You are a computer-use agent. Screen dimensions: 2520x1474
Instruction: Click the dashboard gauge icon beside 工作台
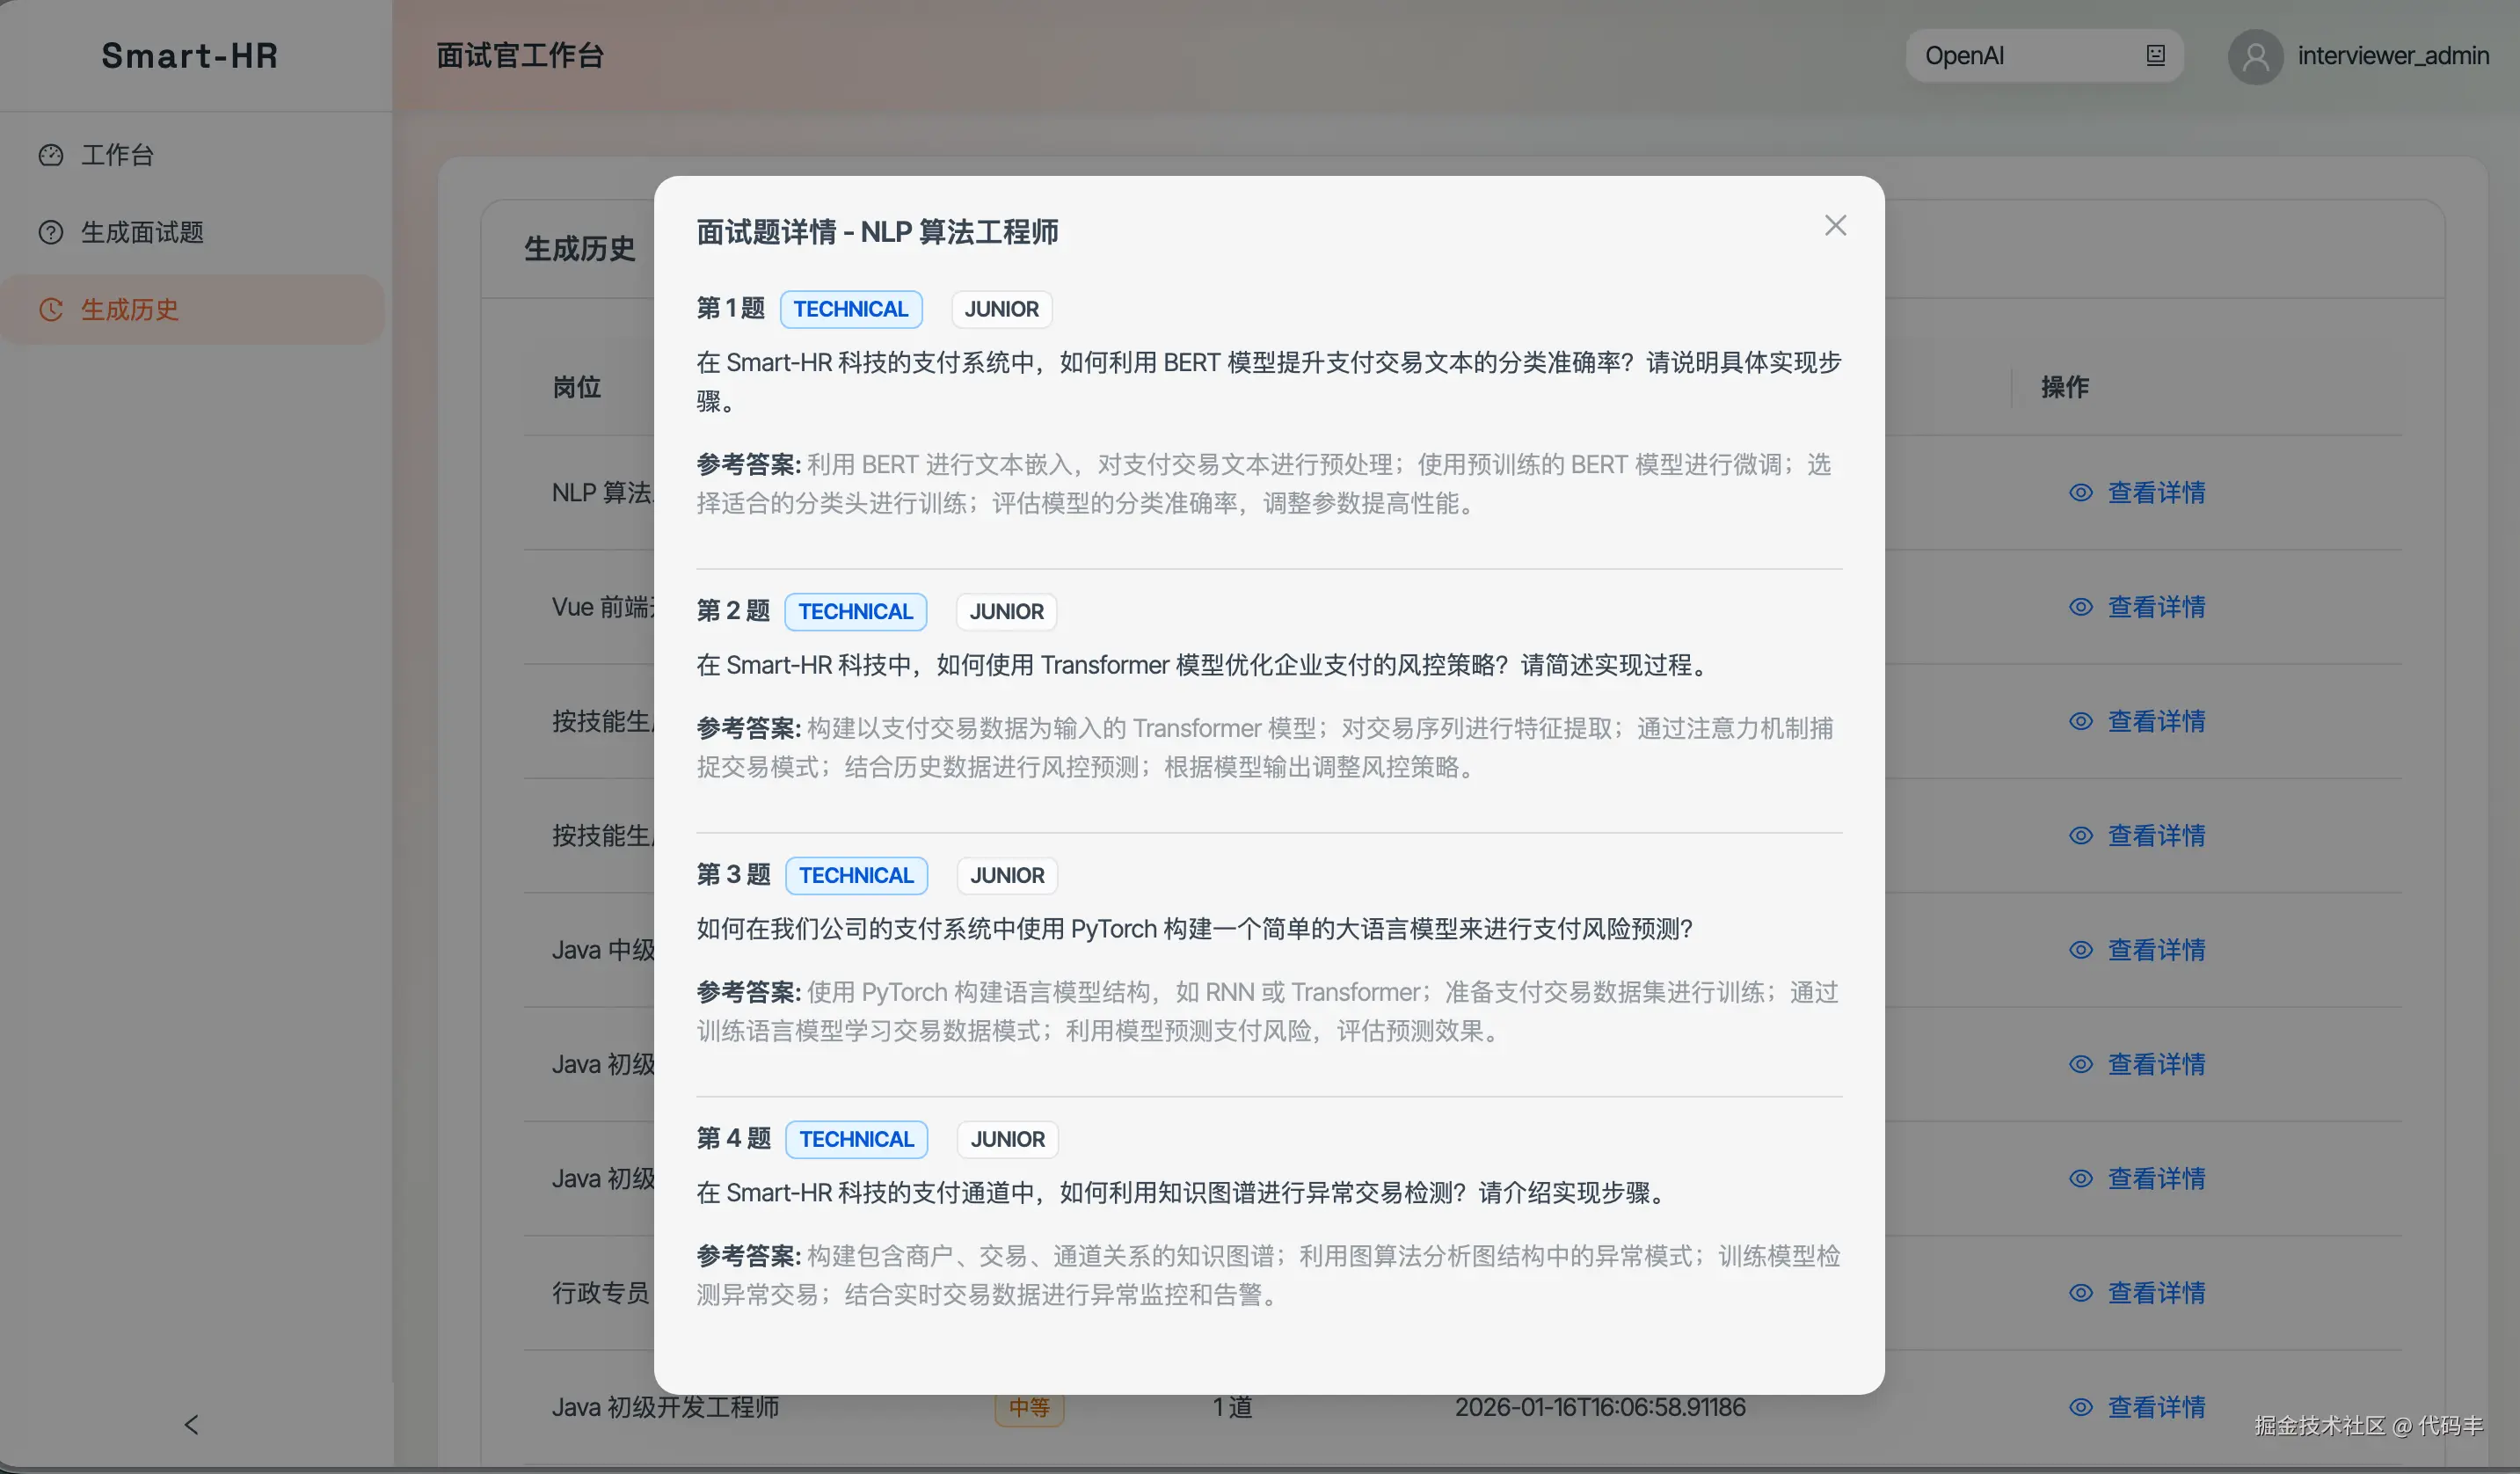pos(51,155)
